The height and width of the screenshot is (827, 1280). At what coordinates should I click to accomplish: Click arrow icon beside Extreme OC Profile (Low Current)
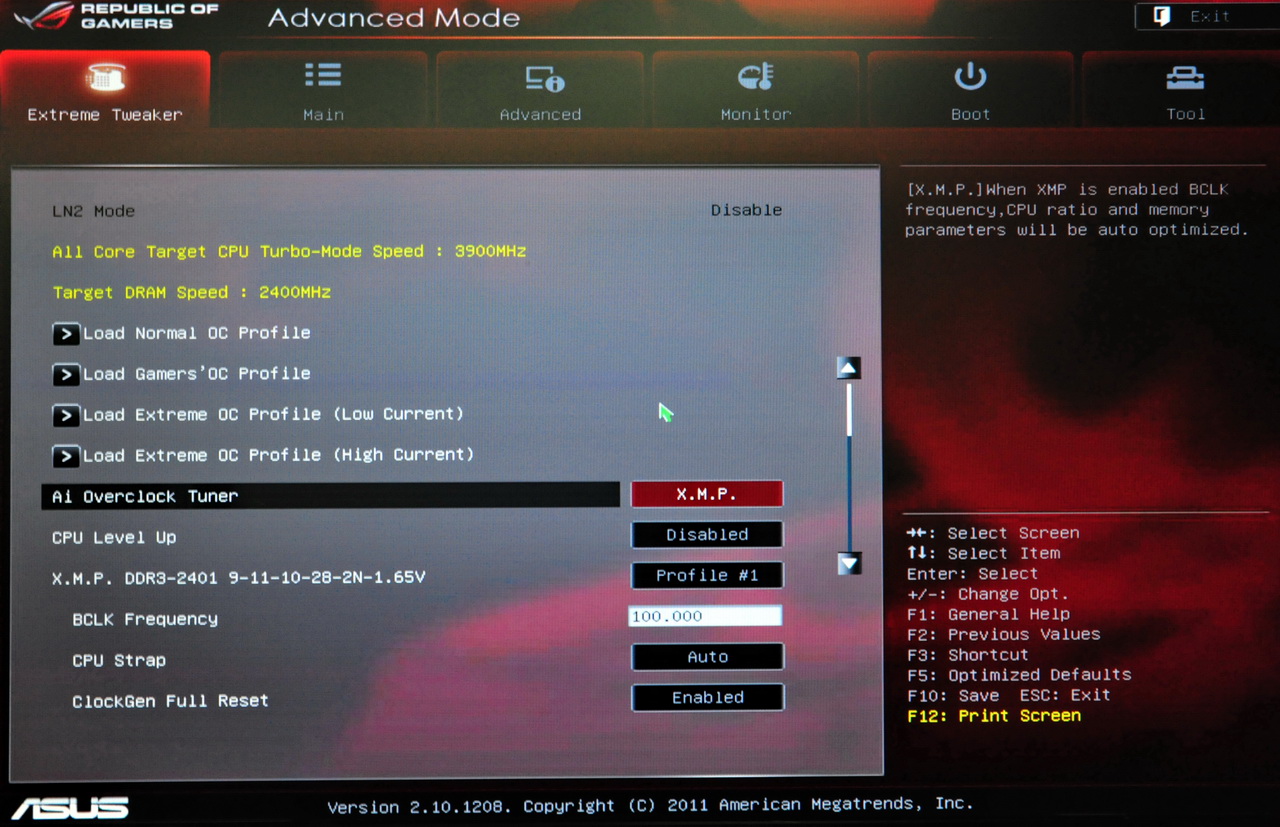pyautogui.click(x=66, y=415)
